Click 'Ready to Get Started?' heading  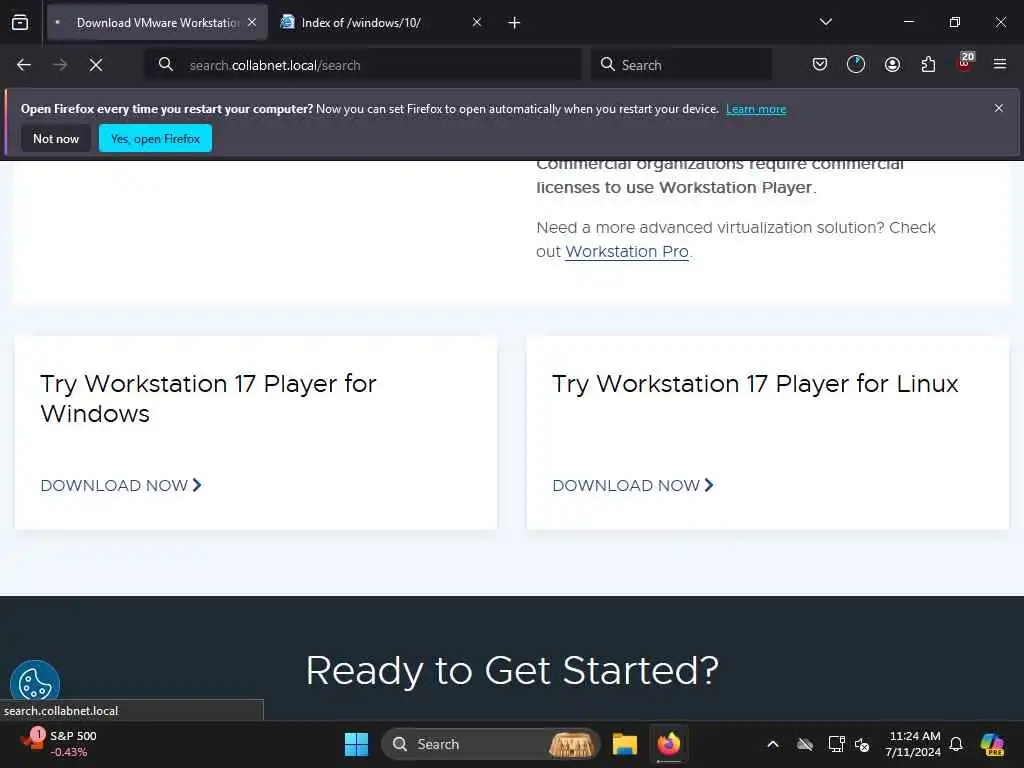[x=512, y=671]
